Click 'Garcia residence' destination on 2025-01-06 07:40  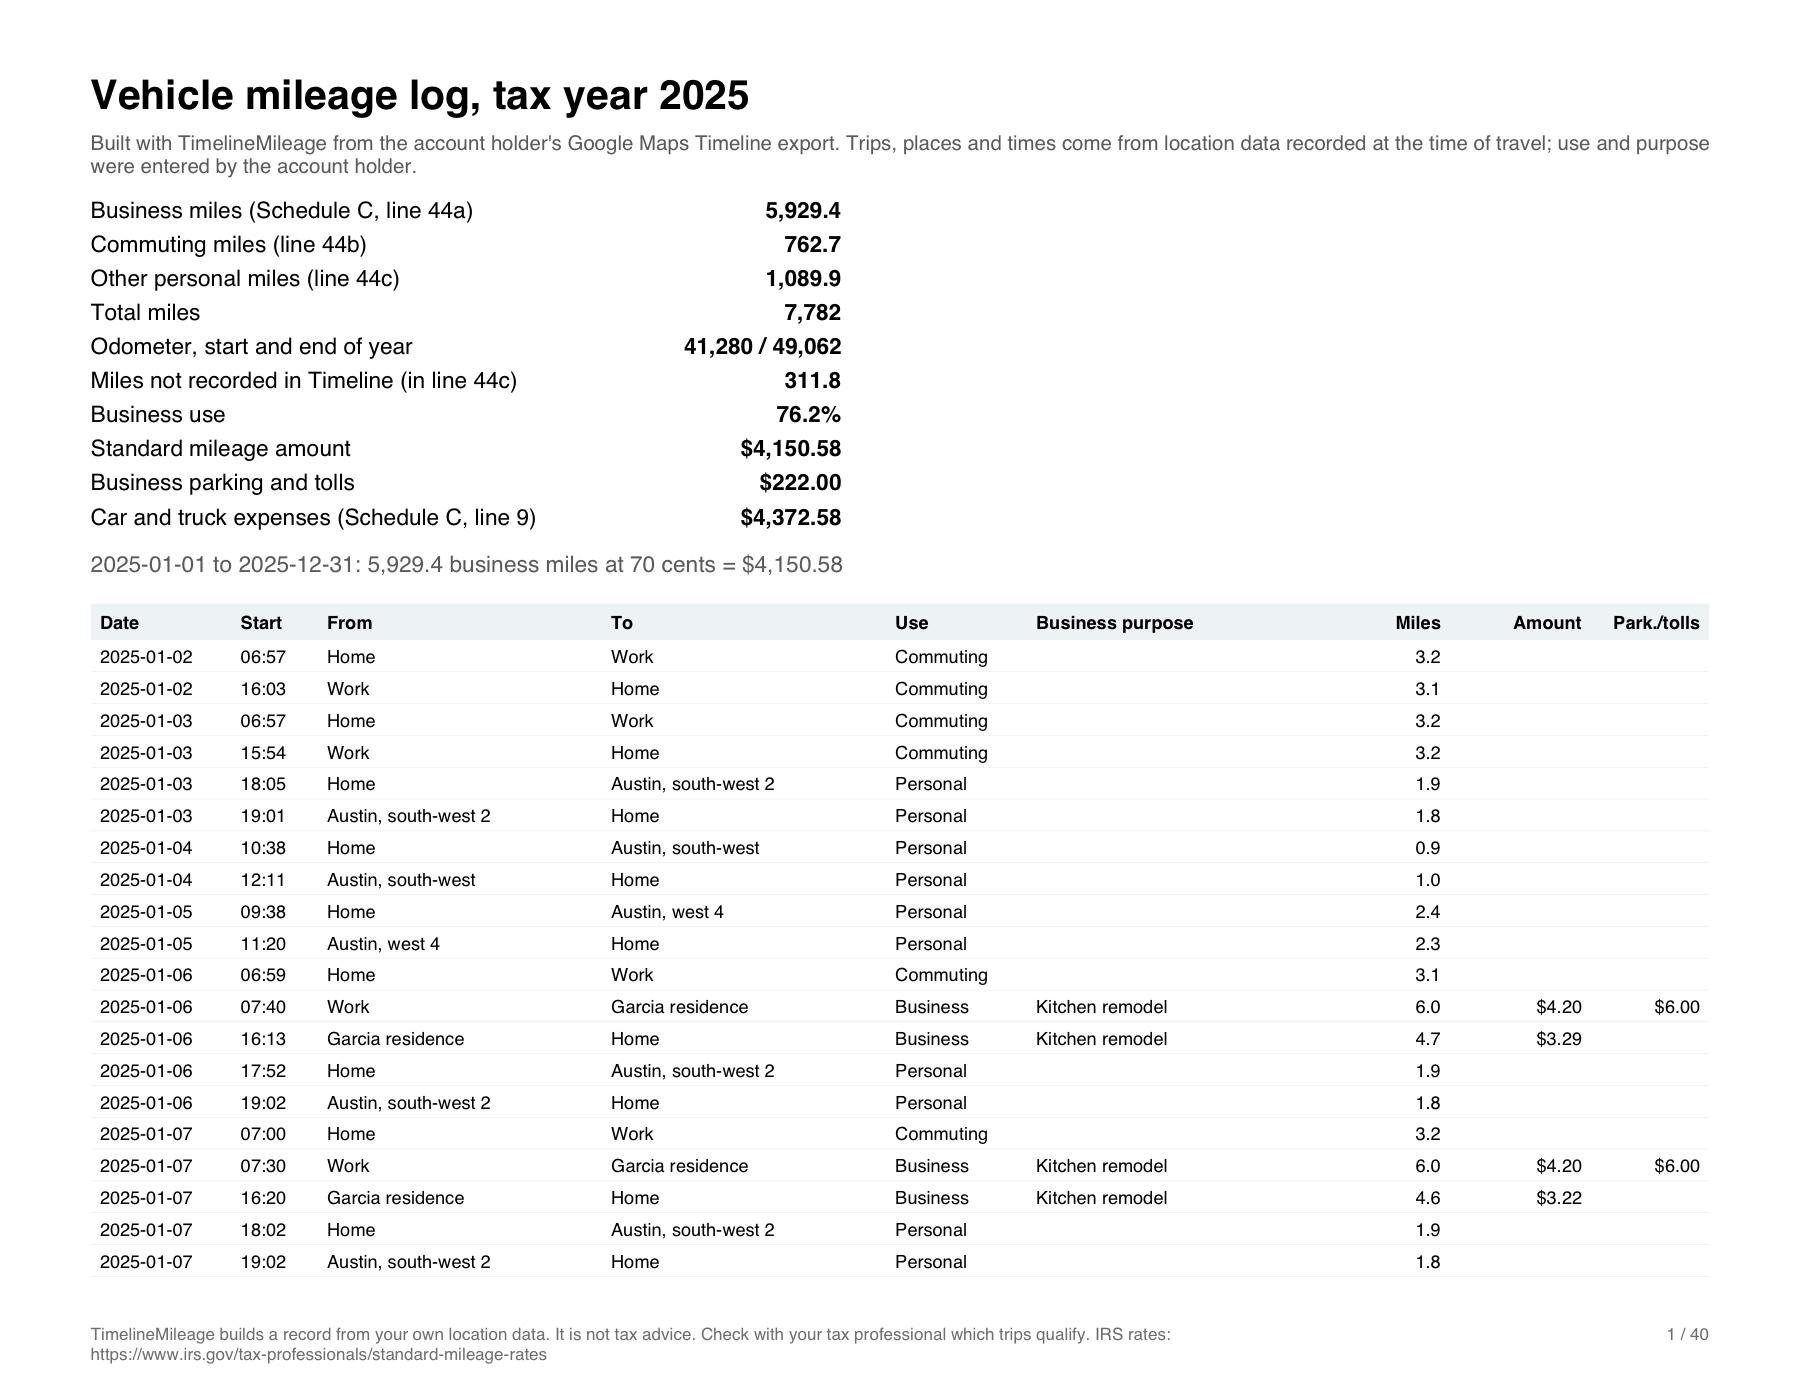(x=679, y=1007)
